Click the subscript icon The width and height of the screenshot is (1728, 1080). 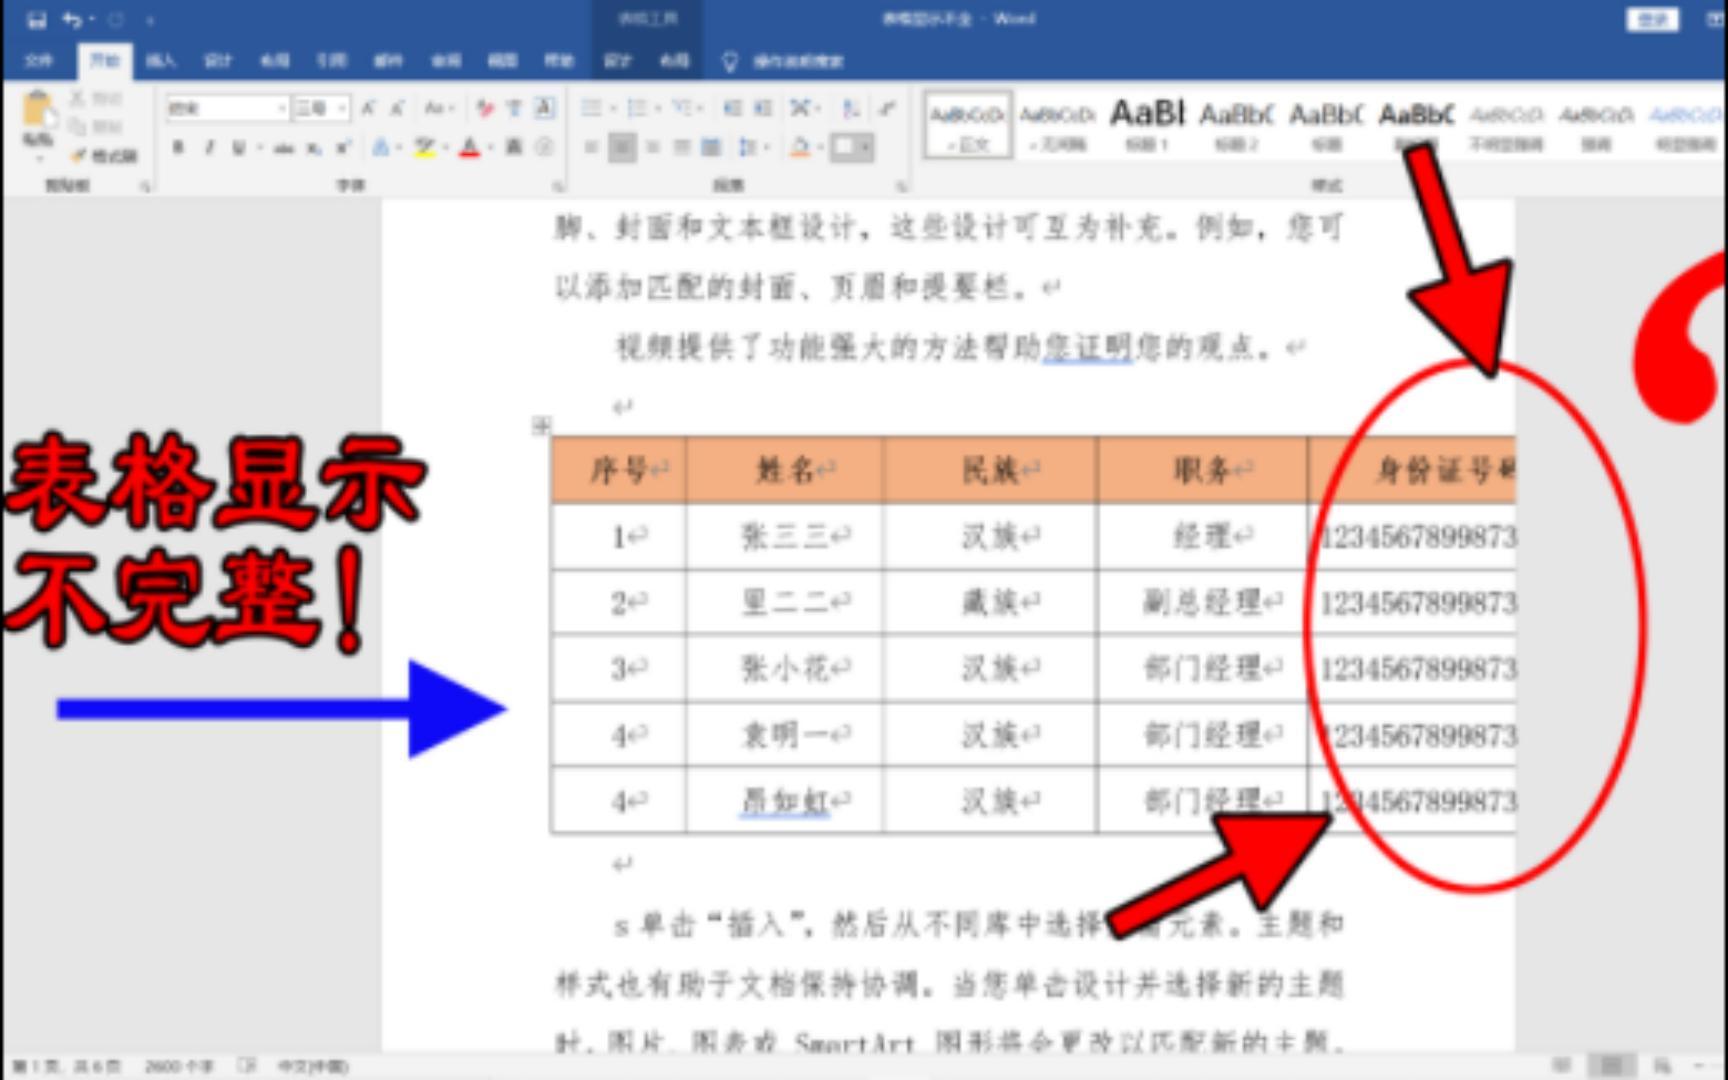[311, 149]
